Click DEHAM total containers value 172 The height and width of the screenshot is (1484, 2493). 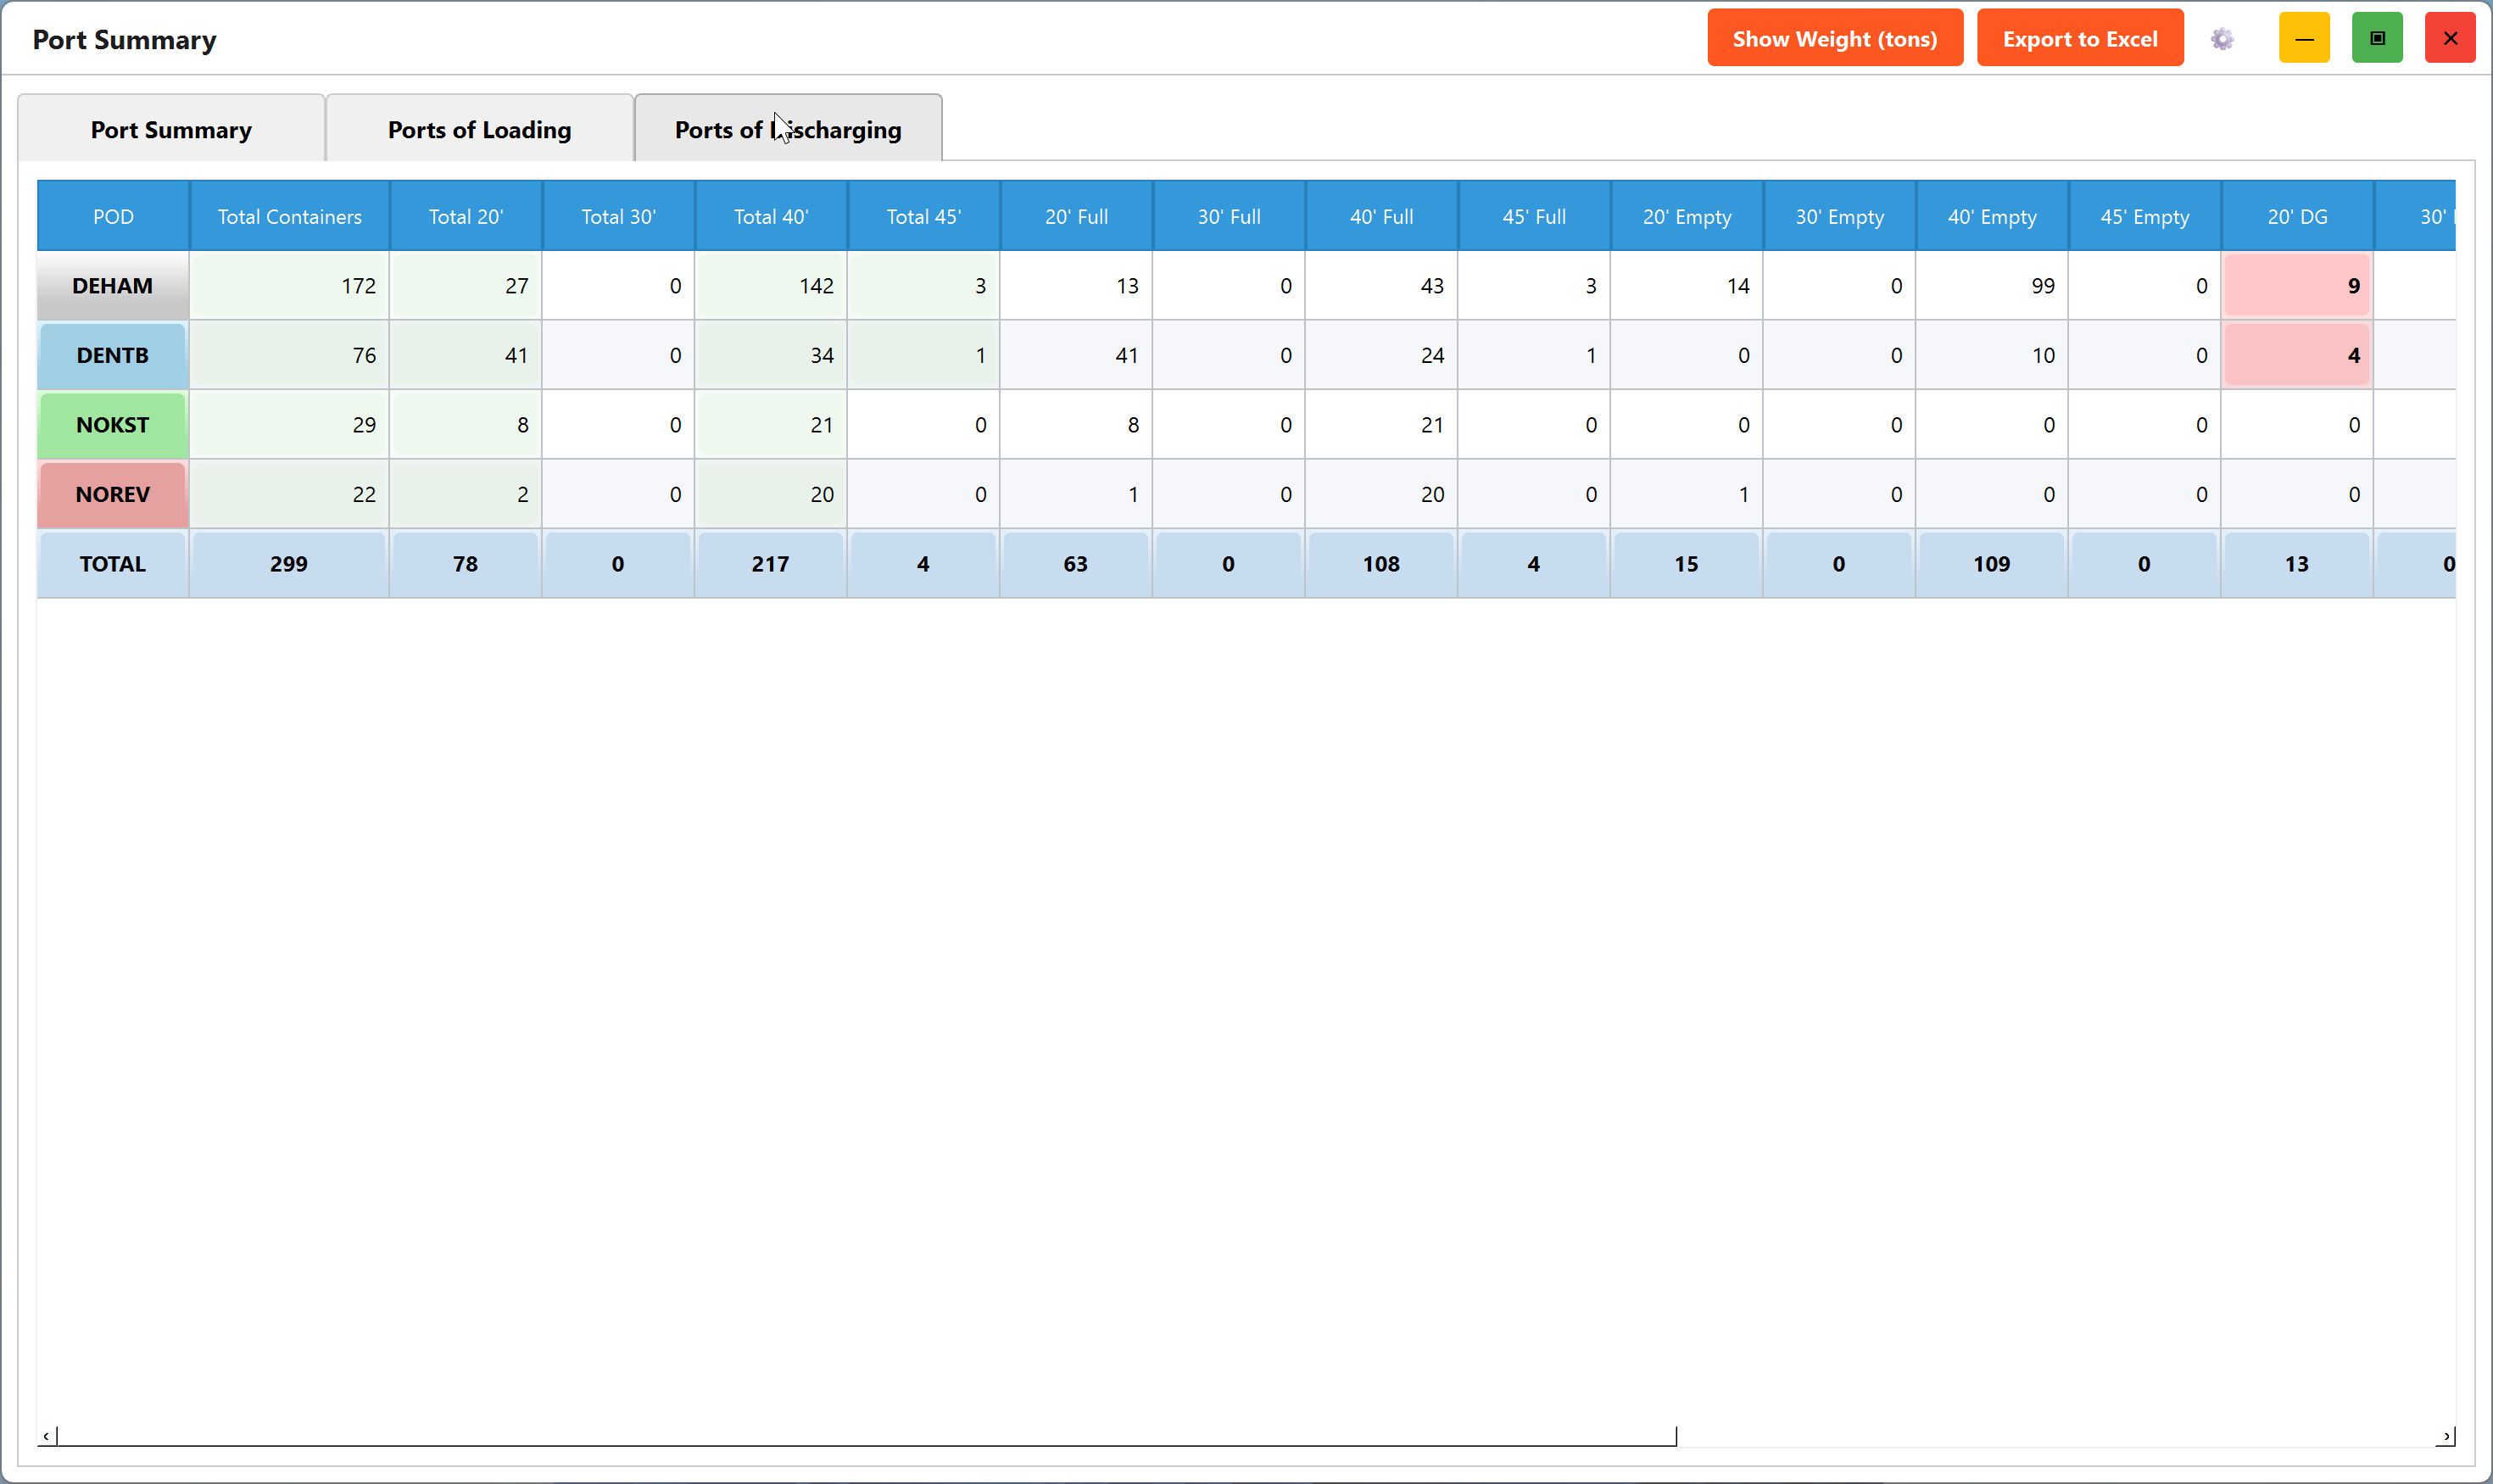coord(290,285)
